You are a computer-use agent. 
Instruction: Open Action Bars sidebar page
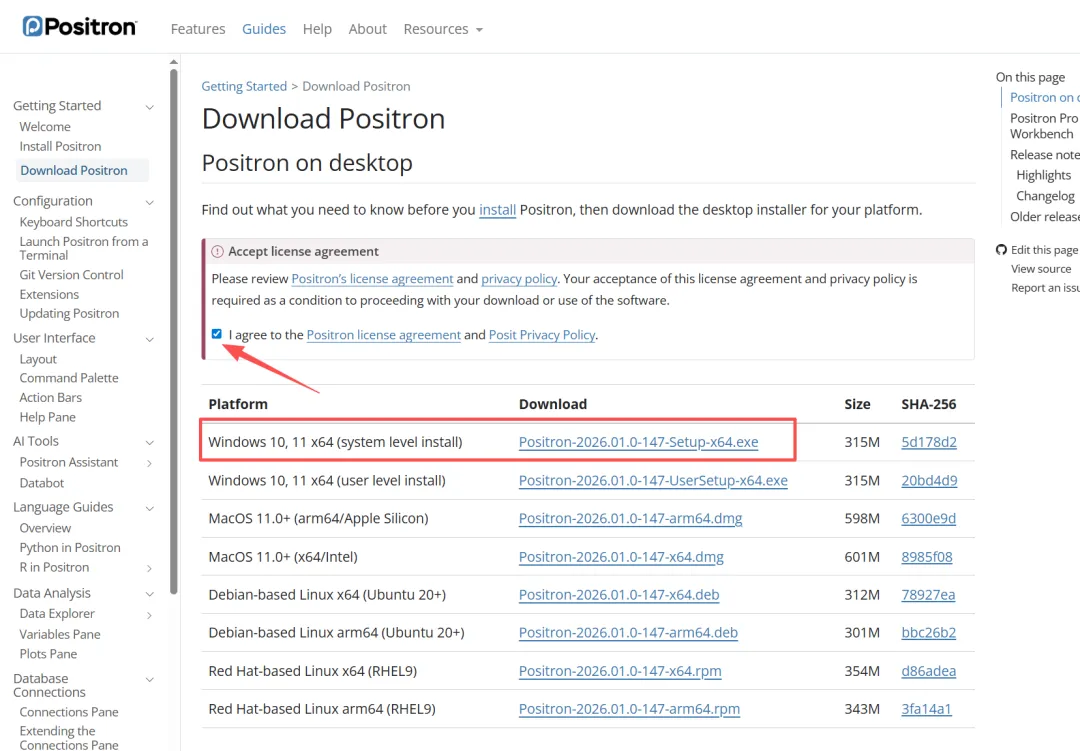(x=50, y=398)
